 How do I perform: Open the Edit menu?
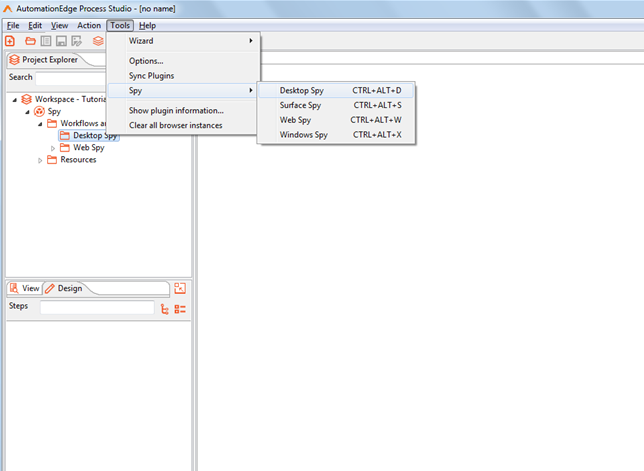point(35,25)
